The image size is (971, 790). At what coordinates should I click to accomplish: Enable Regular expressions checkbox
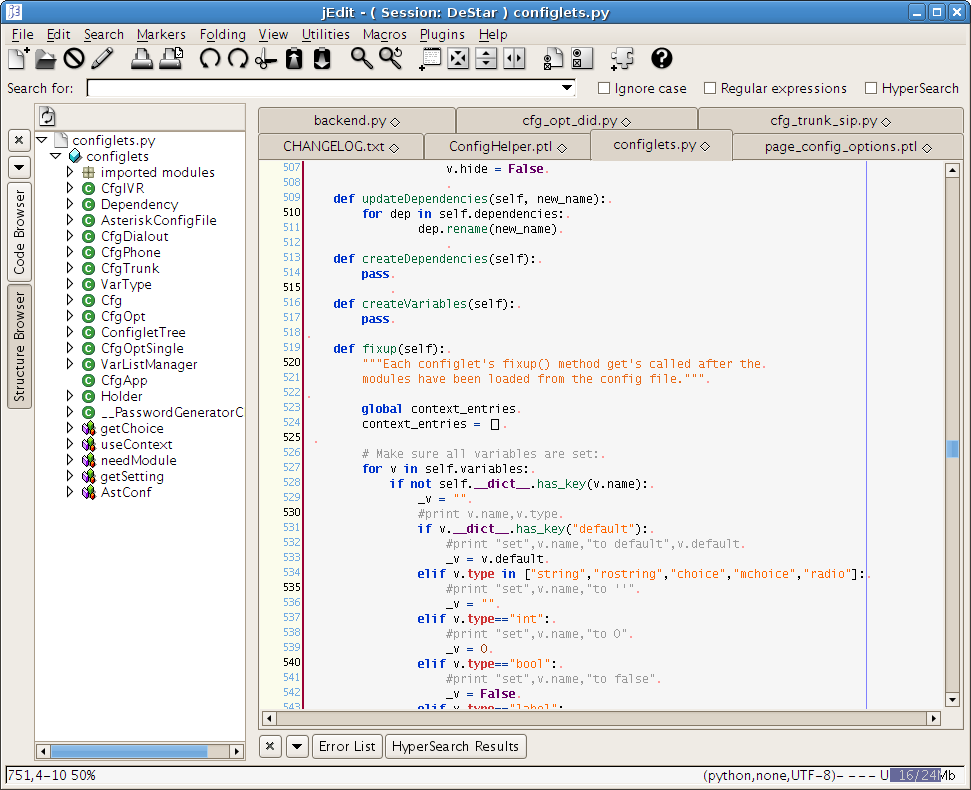[x=710, y=89]
